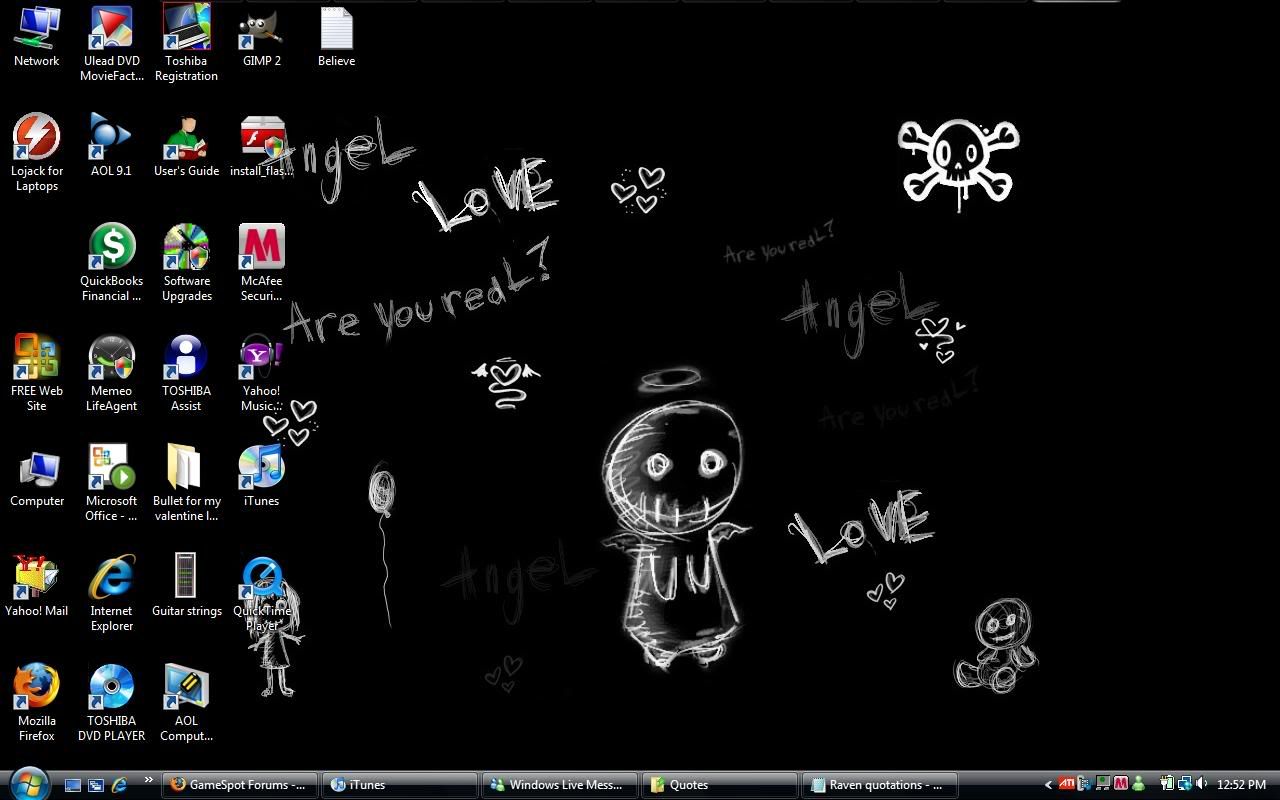Launch the AOL 9.1 shortcut
The height and width of the screenshot is (800, 1280).
[x=111, y=145]
